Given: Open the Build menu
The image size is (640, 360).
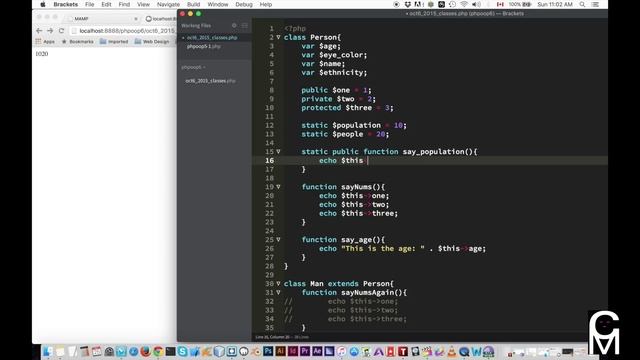Looking at the screenshot, I should point(193,4).
